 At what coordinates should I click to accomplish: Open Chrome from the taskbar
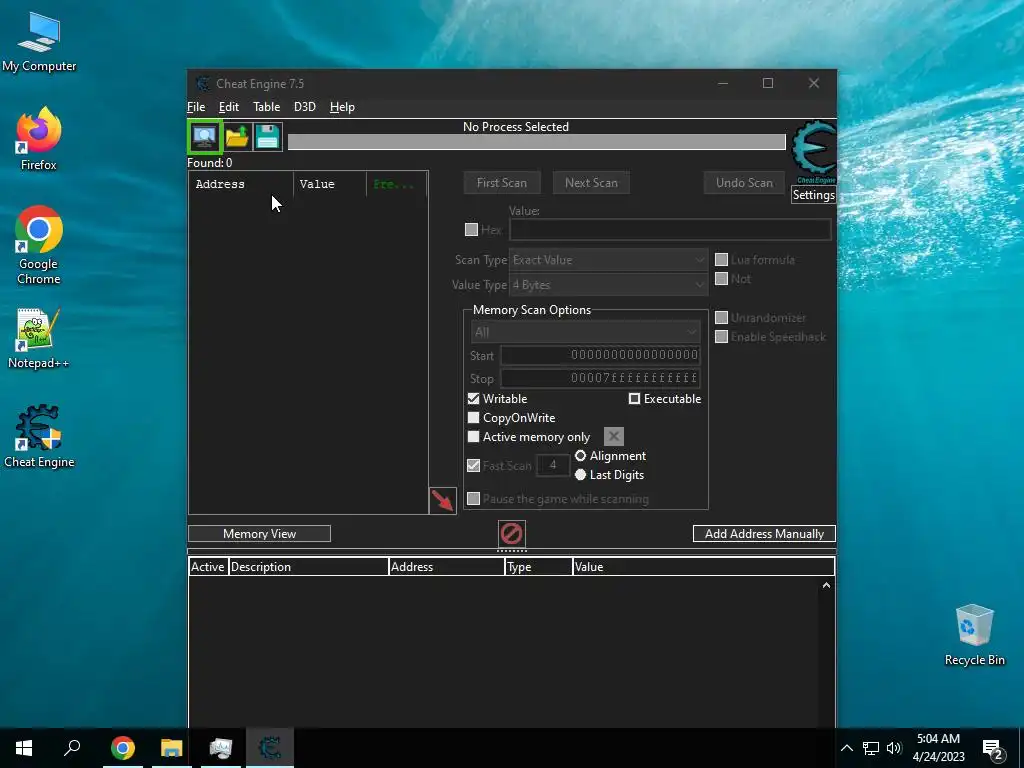[x=123, y=748]
